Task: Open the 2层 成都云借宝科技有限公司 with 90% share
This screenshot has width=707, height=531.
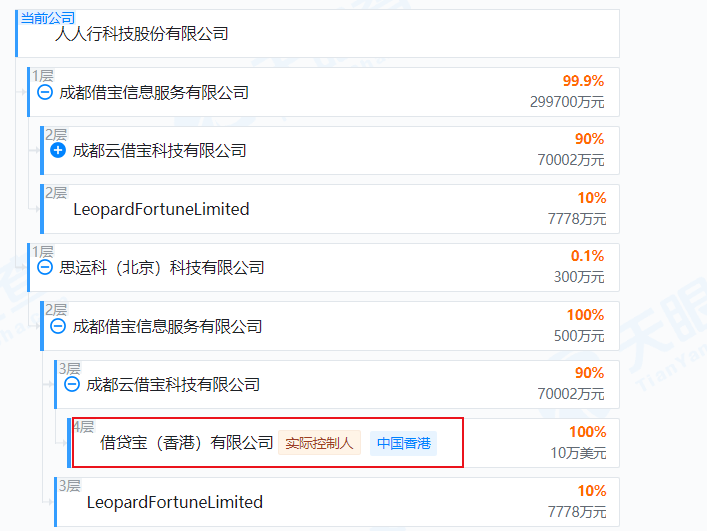Action: click(x=159, y=150)
